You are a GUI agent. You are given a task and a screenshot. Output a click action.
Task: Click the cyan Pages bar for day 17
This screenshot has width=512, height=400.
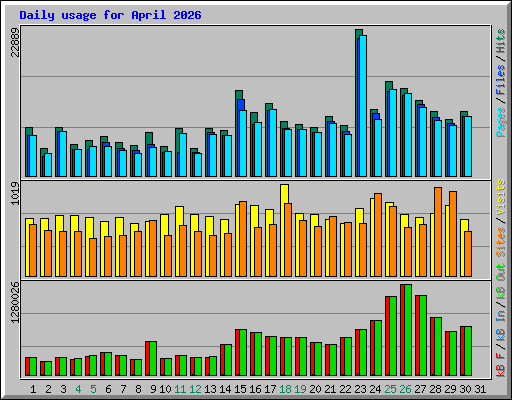coord(273,143)
